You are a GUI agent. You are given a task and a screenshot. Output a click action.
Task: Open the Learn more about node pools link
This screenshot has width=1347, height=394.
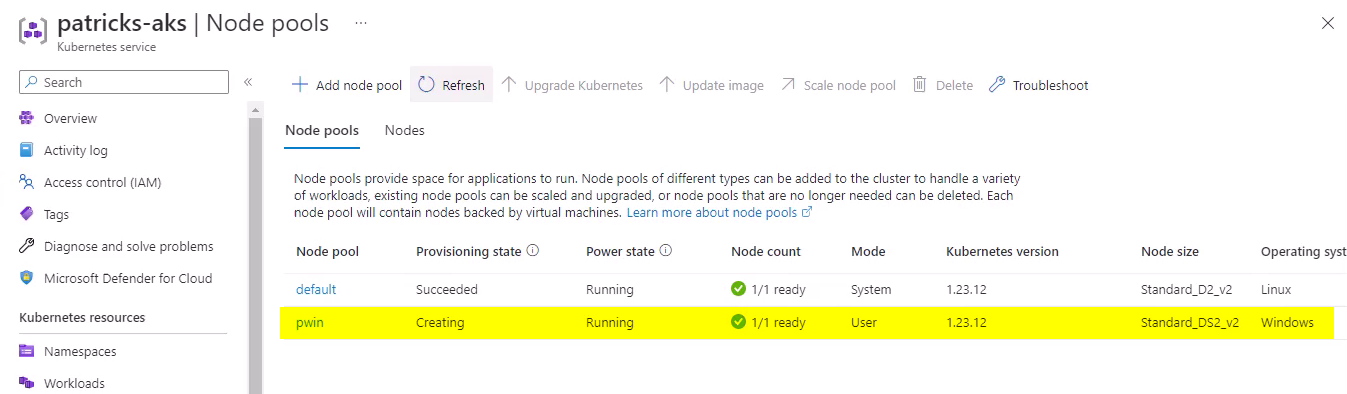tap(719, 213)
